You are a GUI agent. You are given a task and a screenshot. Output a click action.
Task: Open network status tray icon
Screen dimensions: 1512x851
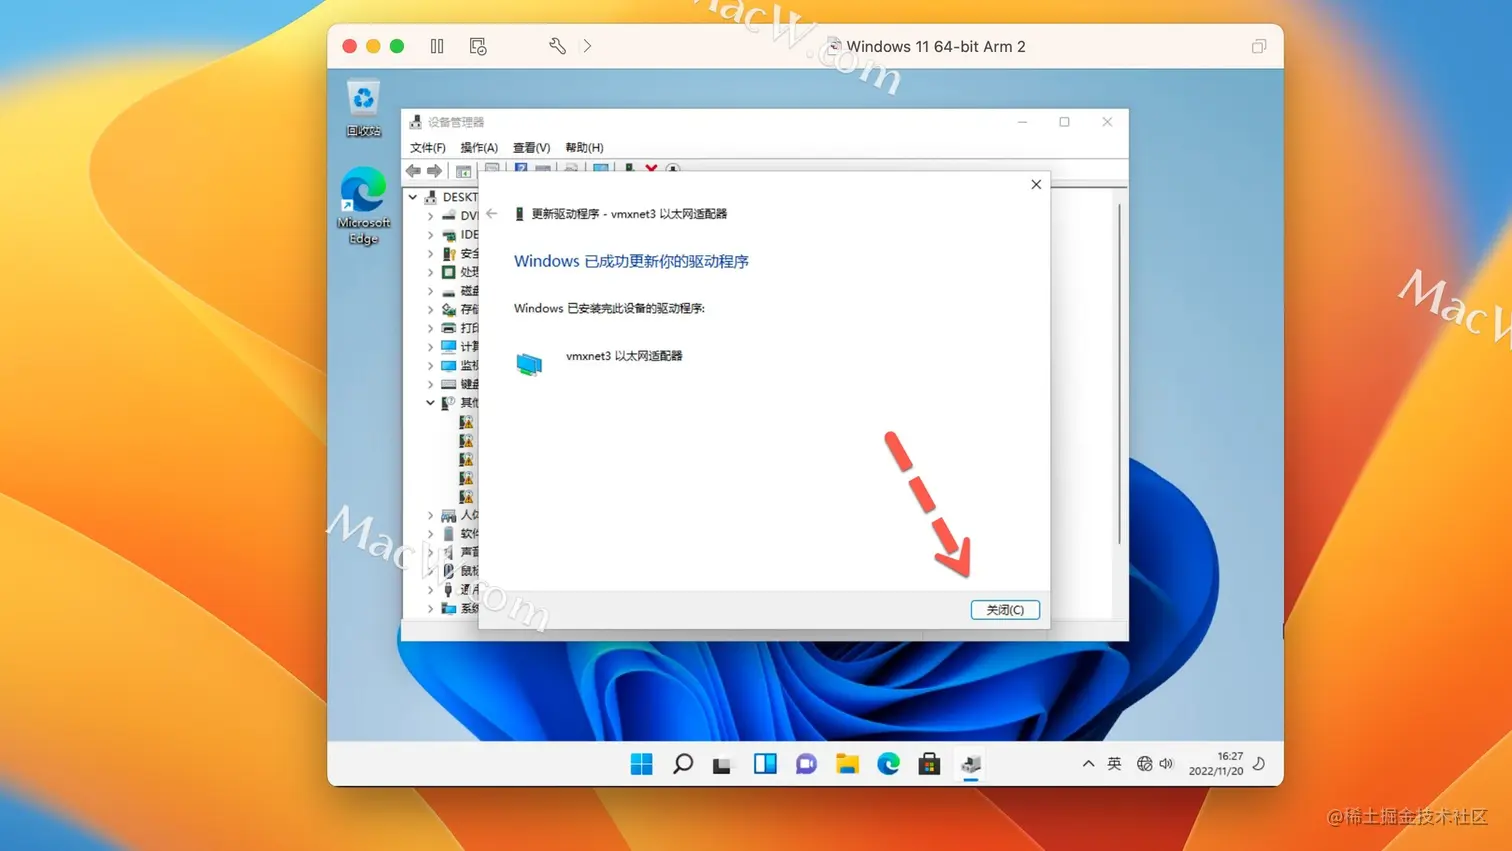(1145, 764)
